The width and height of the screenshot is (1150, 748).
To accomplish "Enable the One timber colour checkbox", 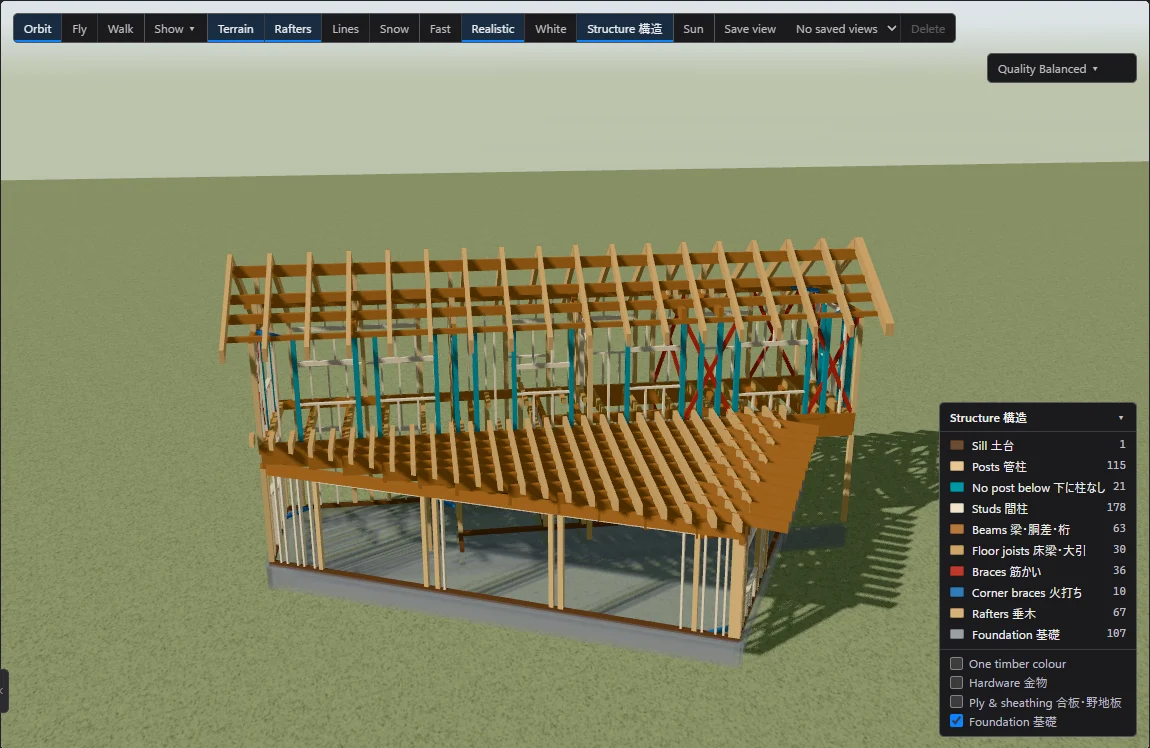I will (956, 664).
